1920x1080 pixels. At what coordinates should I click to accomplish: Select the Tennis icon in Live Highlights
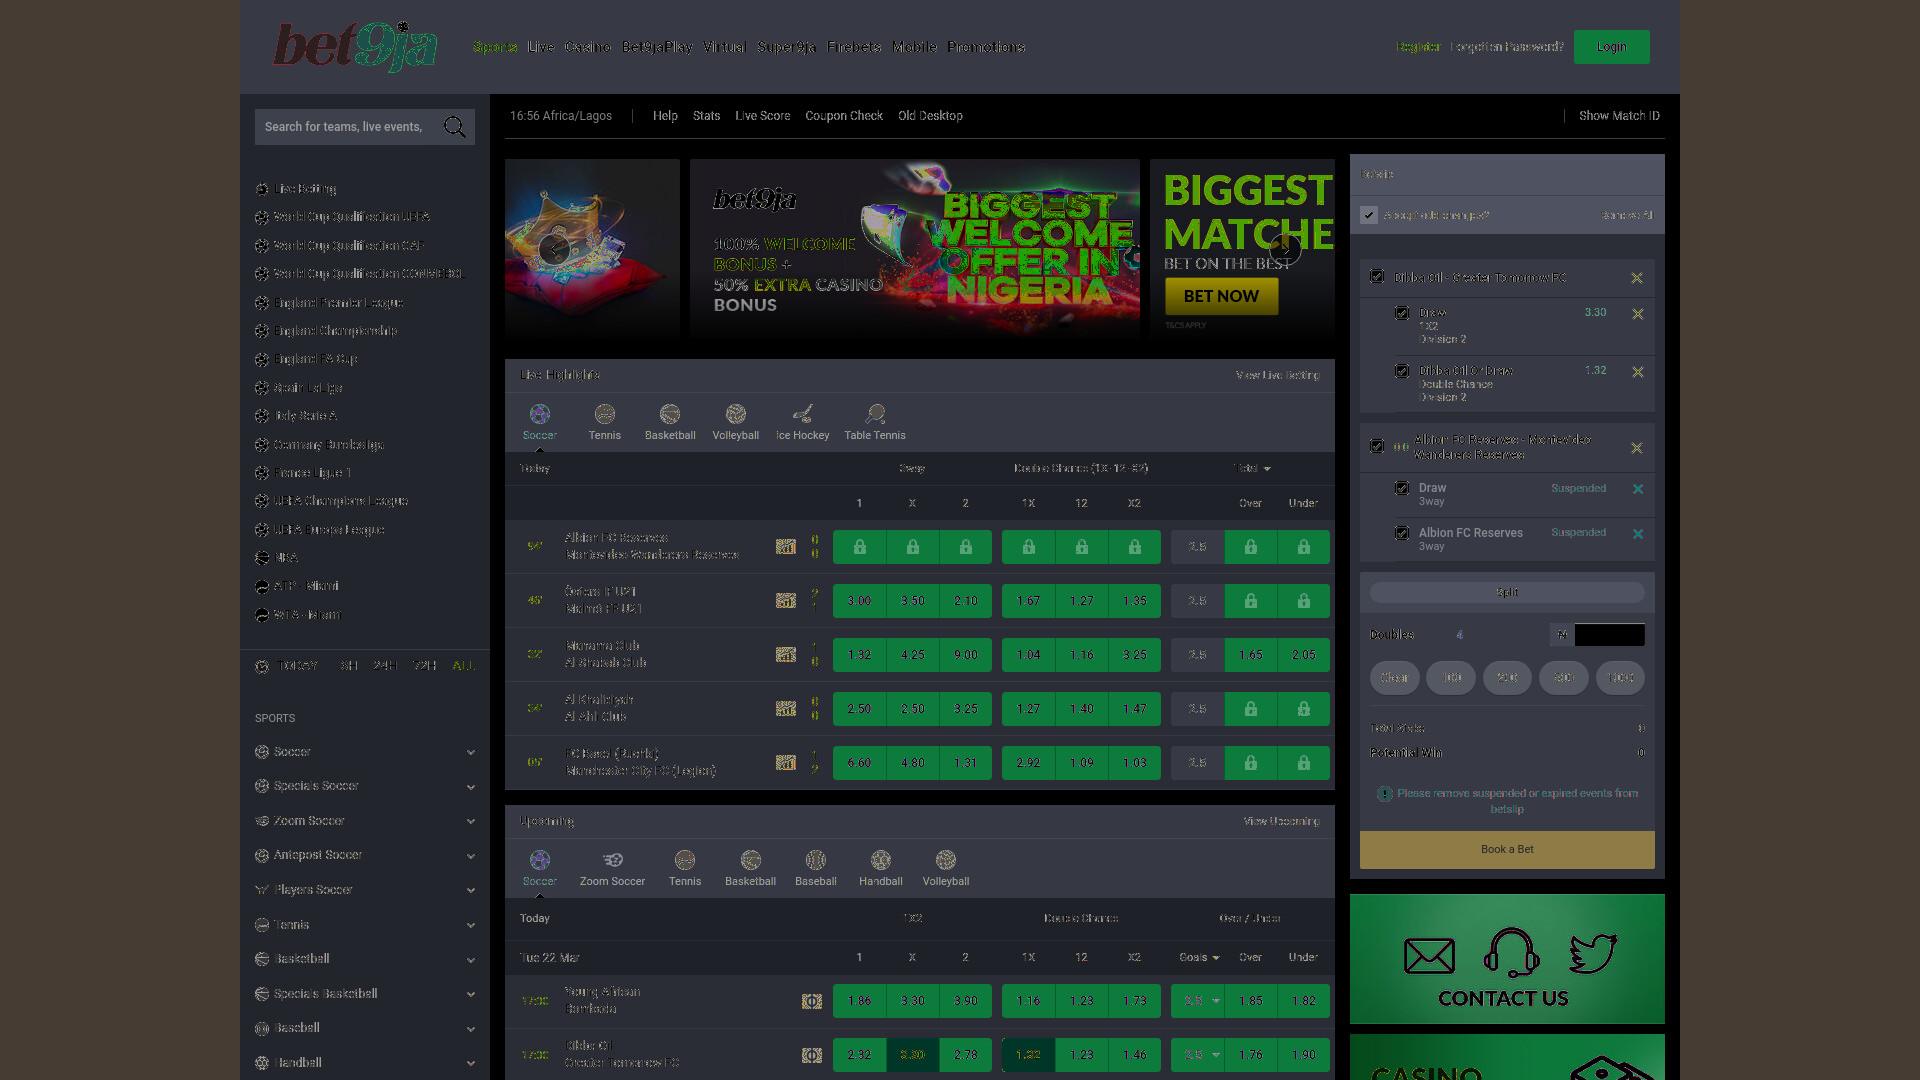[604, 414]
